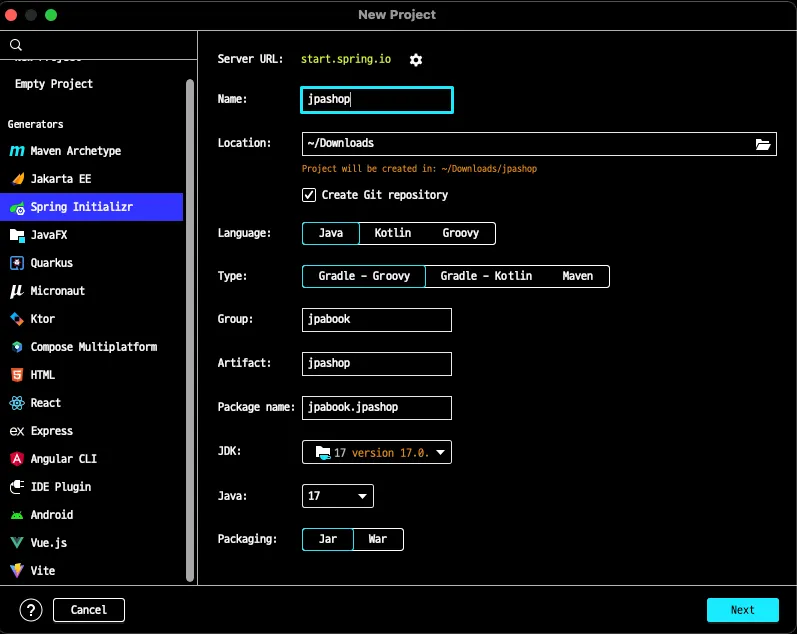Select War packaging
The height and width of the screenshot is (634, 797).
[378, 539]
